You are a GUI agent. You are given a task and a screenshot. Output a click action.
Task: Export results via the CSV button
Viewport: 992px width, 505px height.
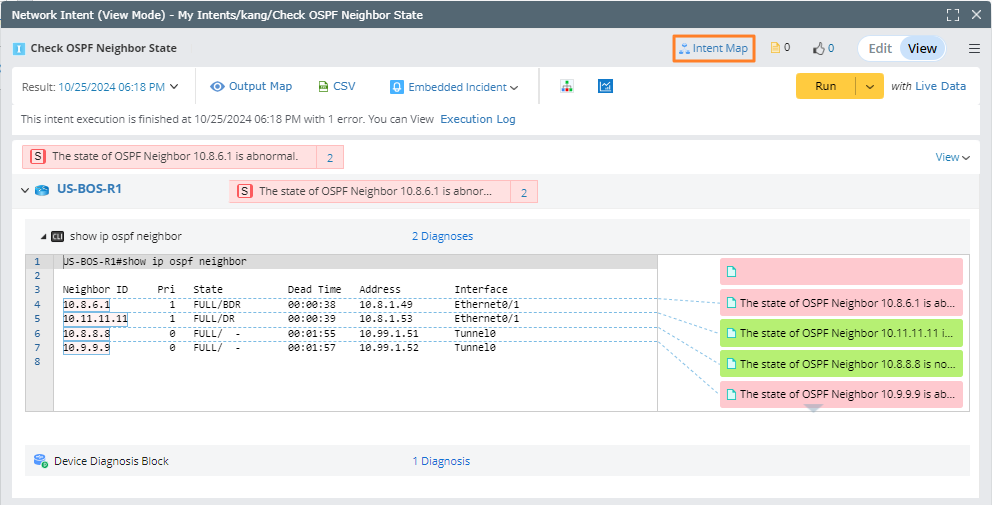336,87
